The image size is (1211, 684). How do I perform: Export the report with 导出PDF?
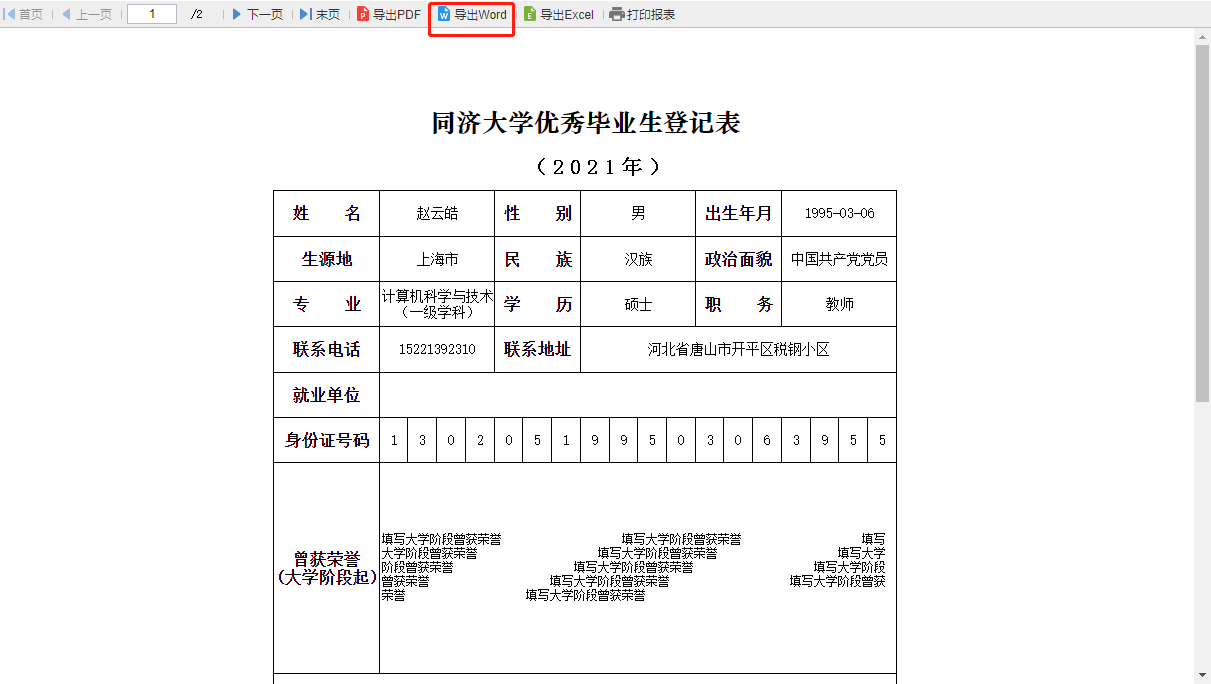coord(389,15)
